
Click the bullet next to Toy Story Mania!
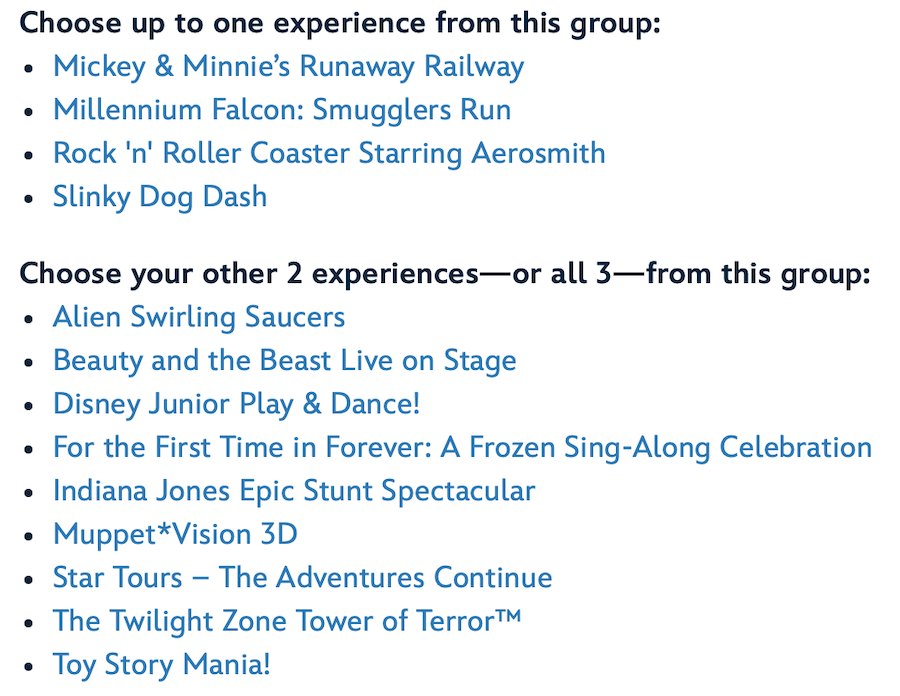tap(30, 666)
